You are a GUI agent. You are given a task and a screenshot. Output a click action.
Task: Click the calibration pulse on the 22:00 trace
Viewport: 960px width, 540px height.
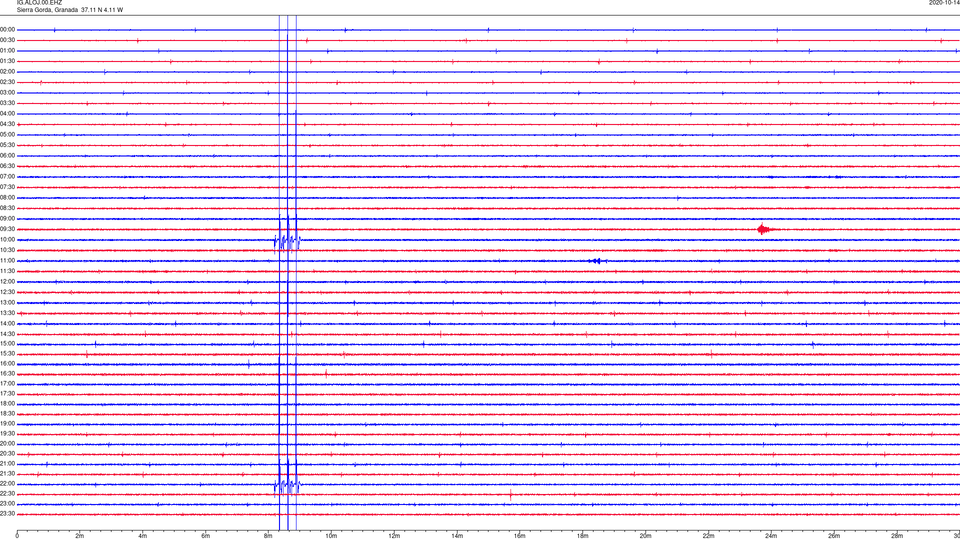[287, 486]
